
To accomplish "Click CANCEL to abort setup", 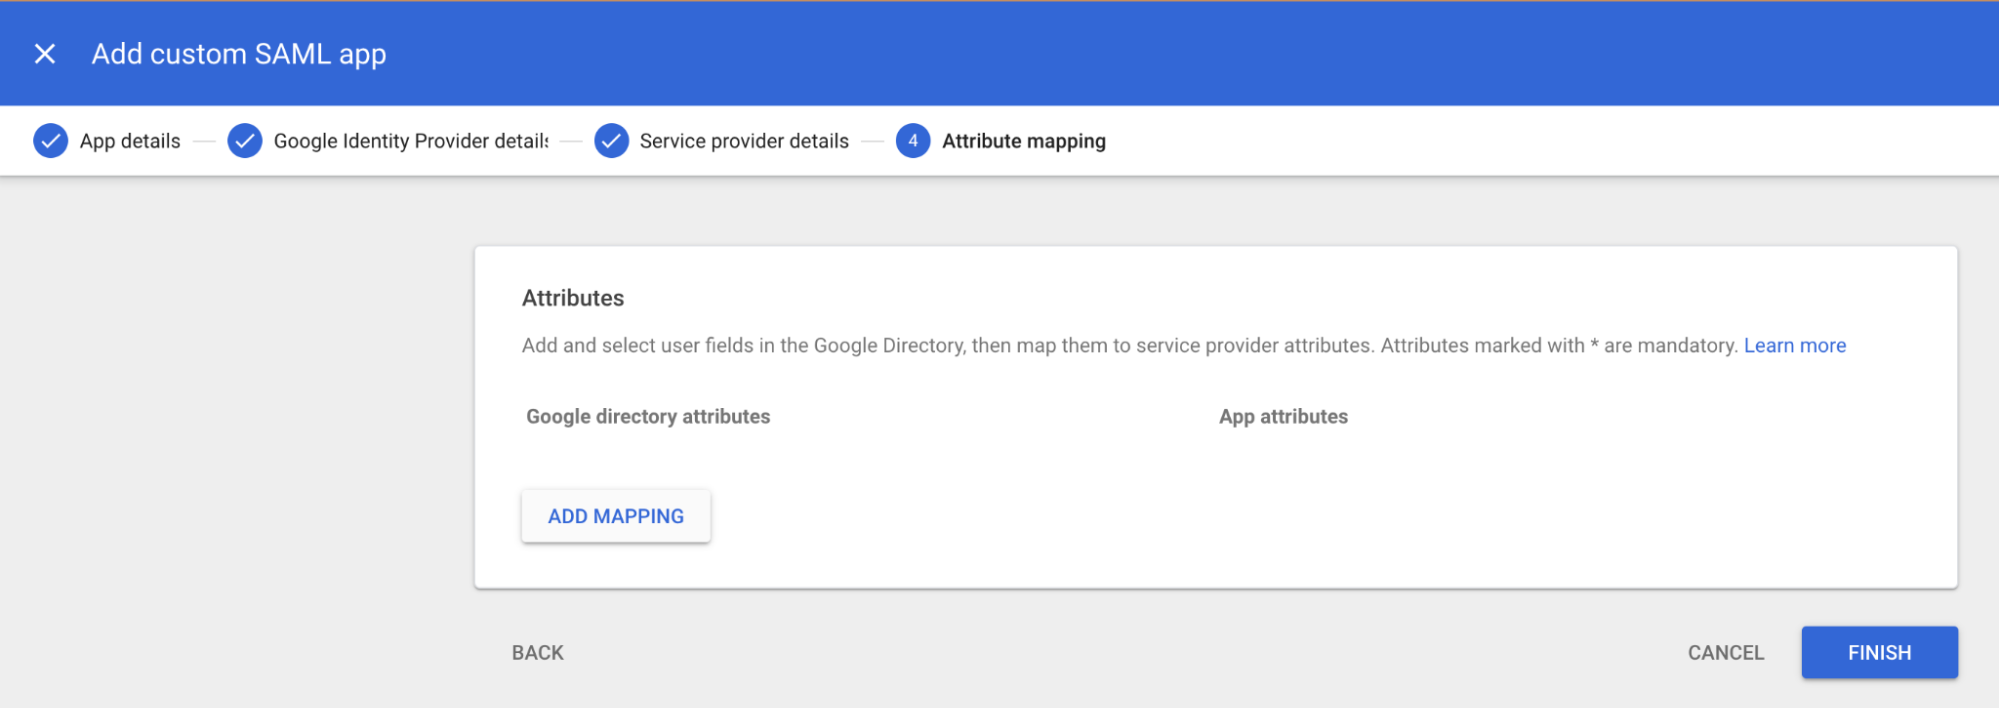I will click(x=1725, y=653).
